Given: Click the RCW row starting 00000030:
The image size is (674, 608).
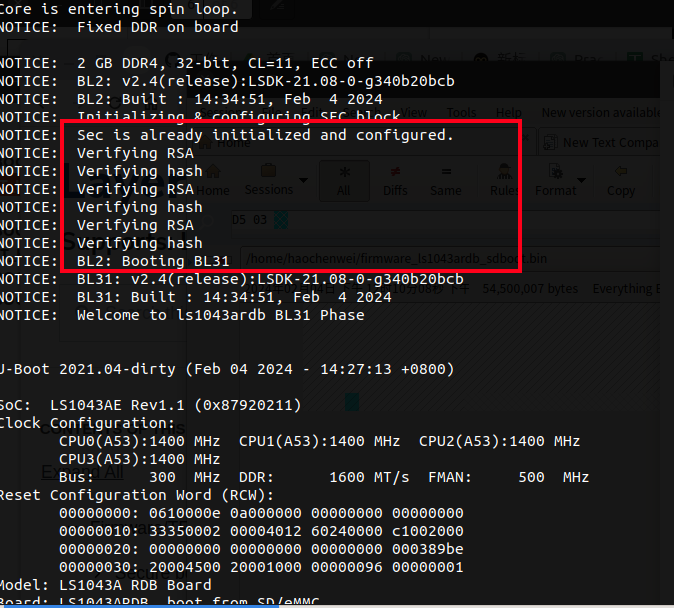Looking at the screenshot, I should coord(261,568).
